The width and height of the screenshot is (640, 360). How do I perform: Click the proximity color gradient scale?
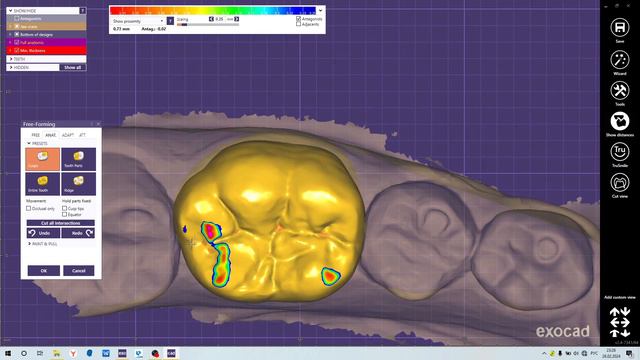[x=213, y=11]
